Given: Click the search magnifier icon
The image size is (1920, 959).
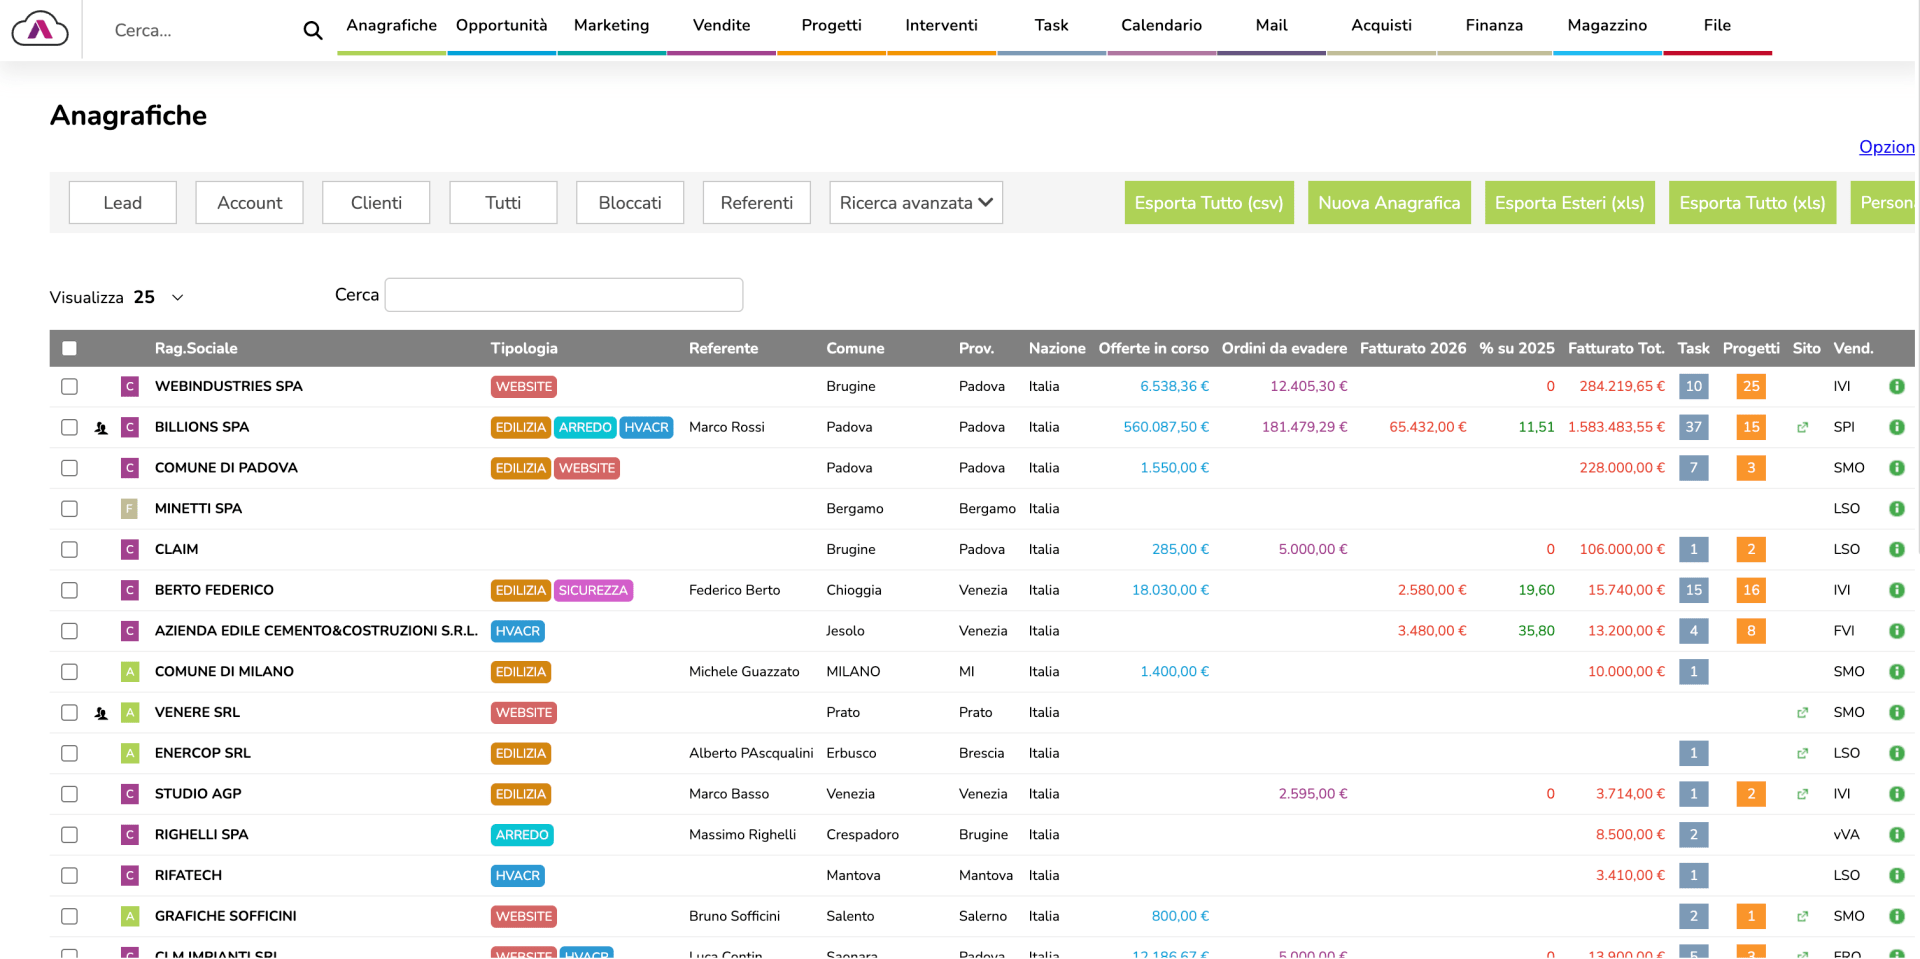Looking at the screenshot, I should (x=312, y=31).
